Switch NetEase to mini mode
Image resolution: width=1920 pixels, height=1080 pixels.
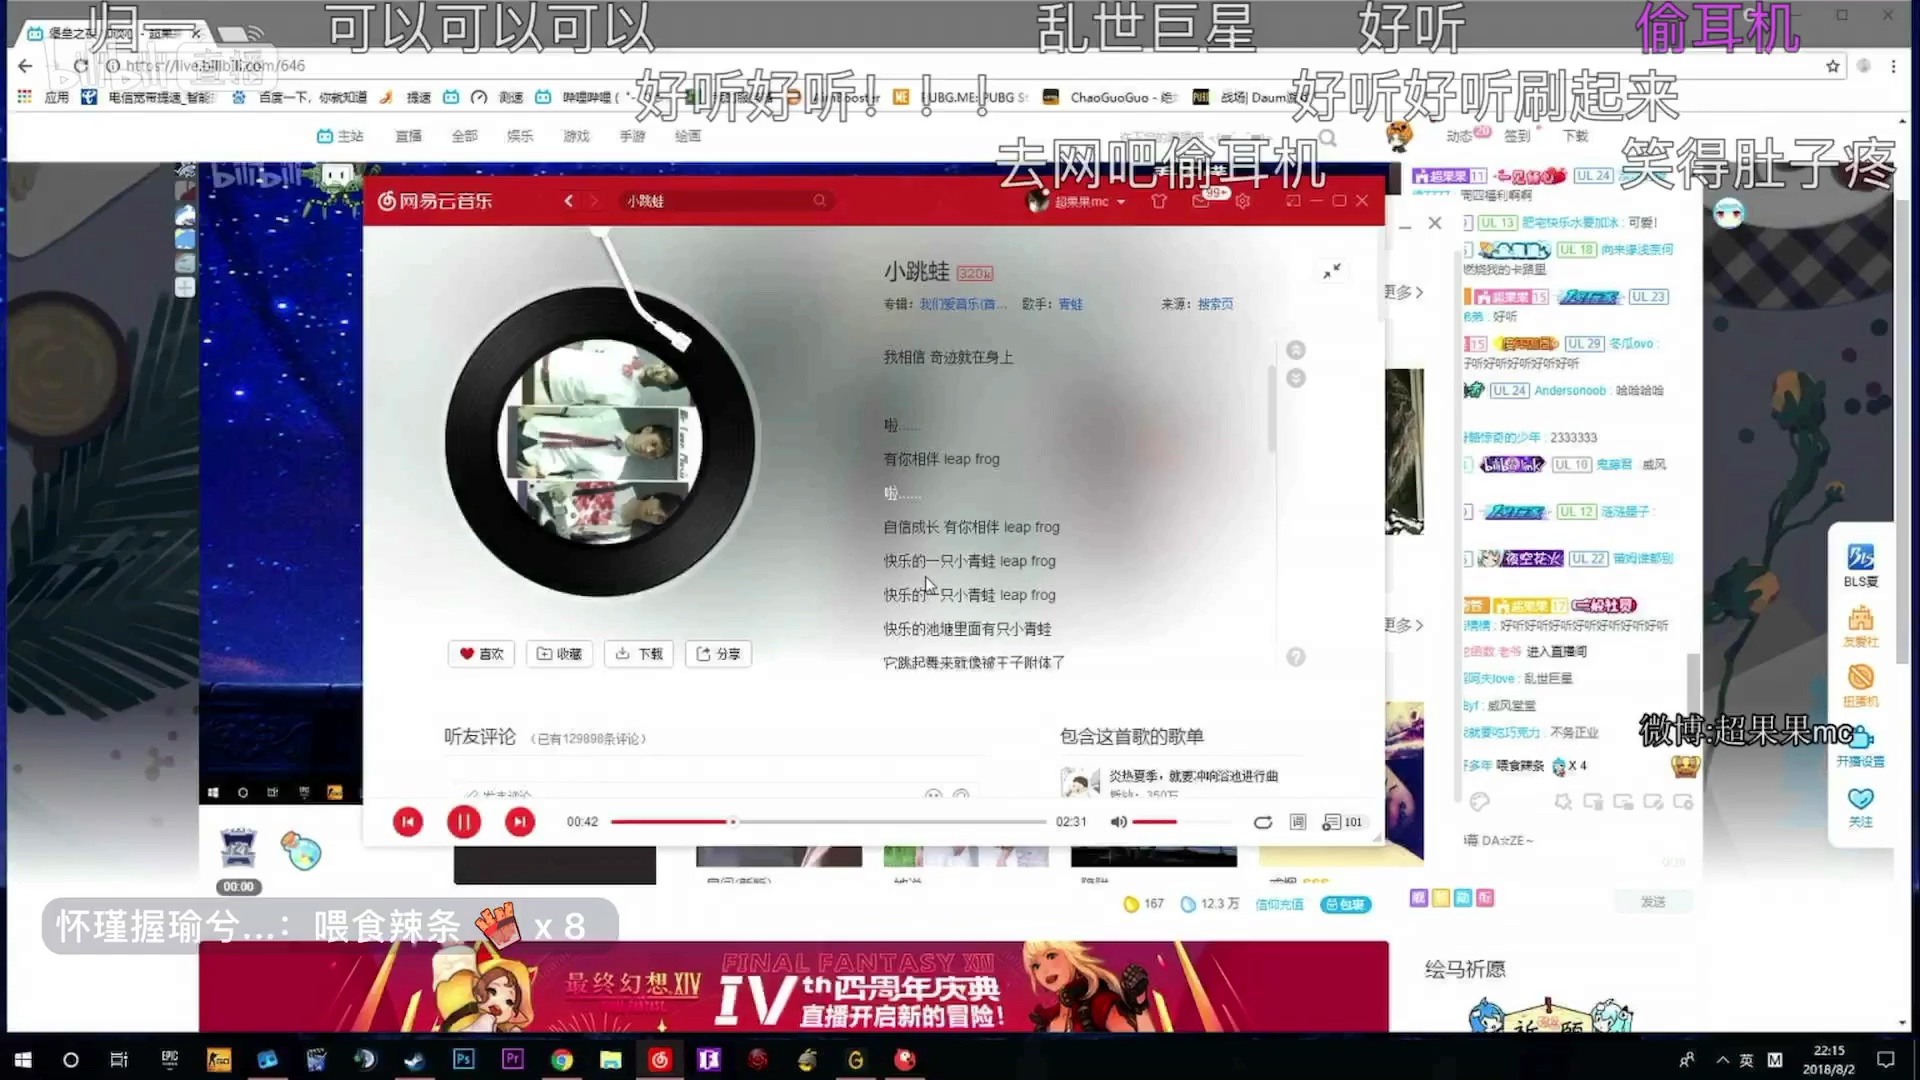click(x=1293, y=201)
